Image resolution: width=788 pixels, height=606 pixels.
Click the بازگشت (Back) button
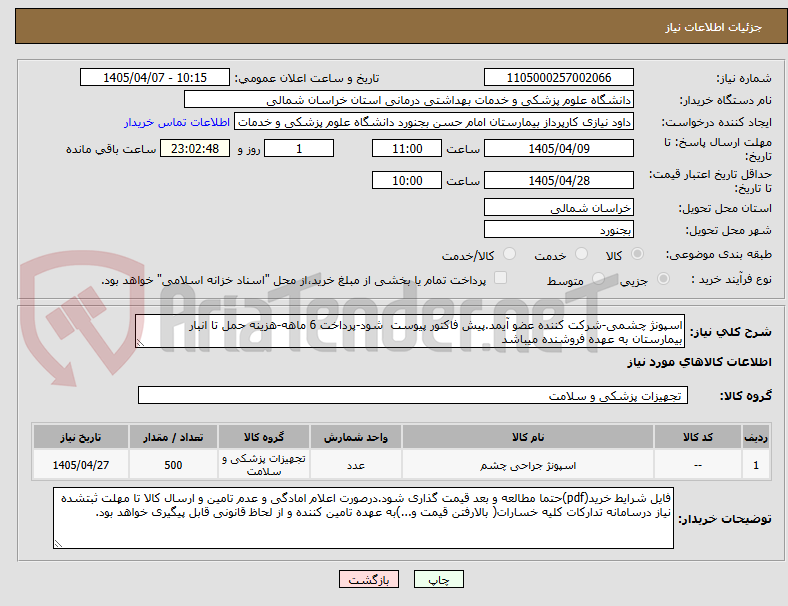point(369,579)
